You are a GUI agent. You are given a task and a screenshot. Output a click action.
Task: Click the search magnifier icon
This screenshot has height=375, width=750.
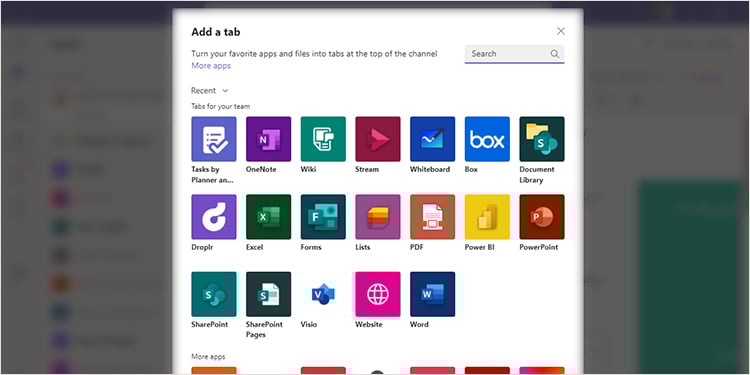click(x=555, y=54)
